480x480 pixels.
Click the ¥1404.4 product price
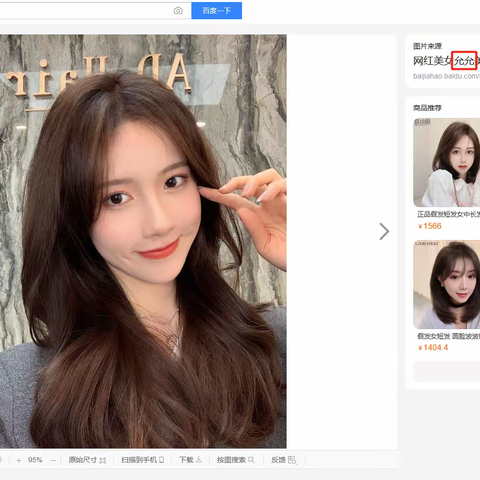pos(433,348)
